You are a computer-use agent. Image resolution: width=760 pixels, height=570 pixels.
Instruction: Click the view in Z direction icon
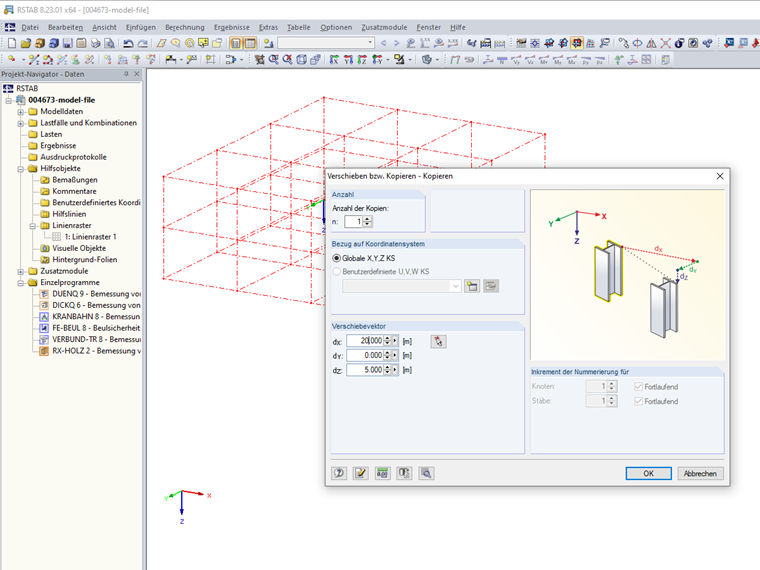pyautogui.click(x=362, y=60)
